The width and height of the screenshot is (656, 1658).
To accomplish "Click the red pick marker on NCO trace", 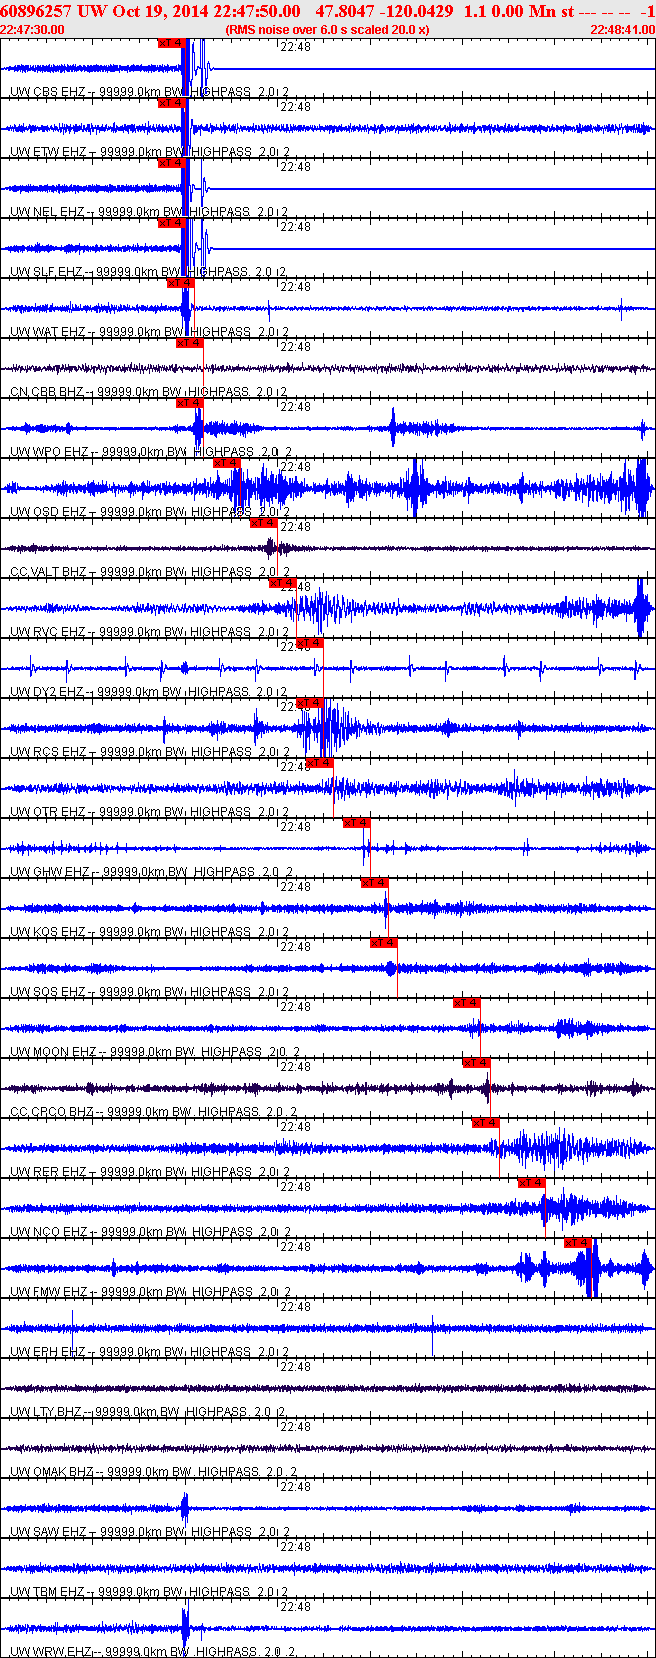I will coord(531,1183).
